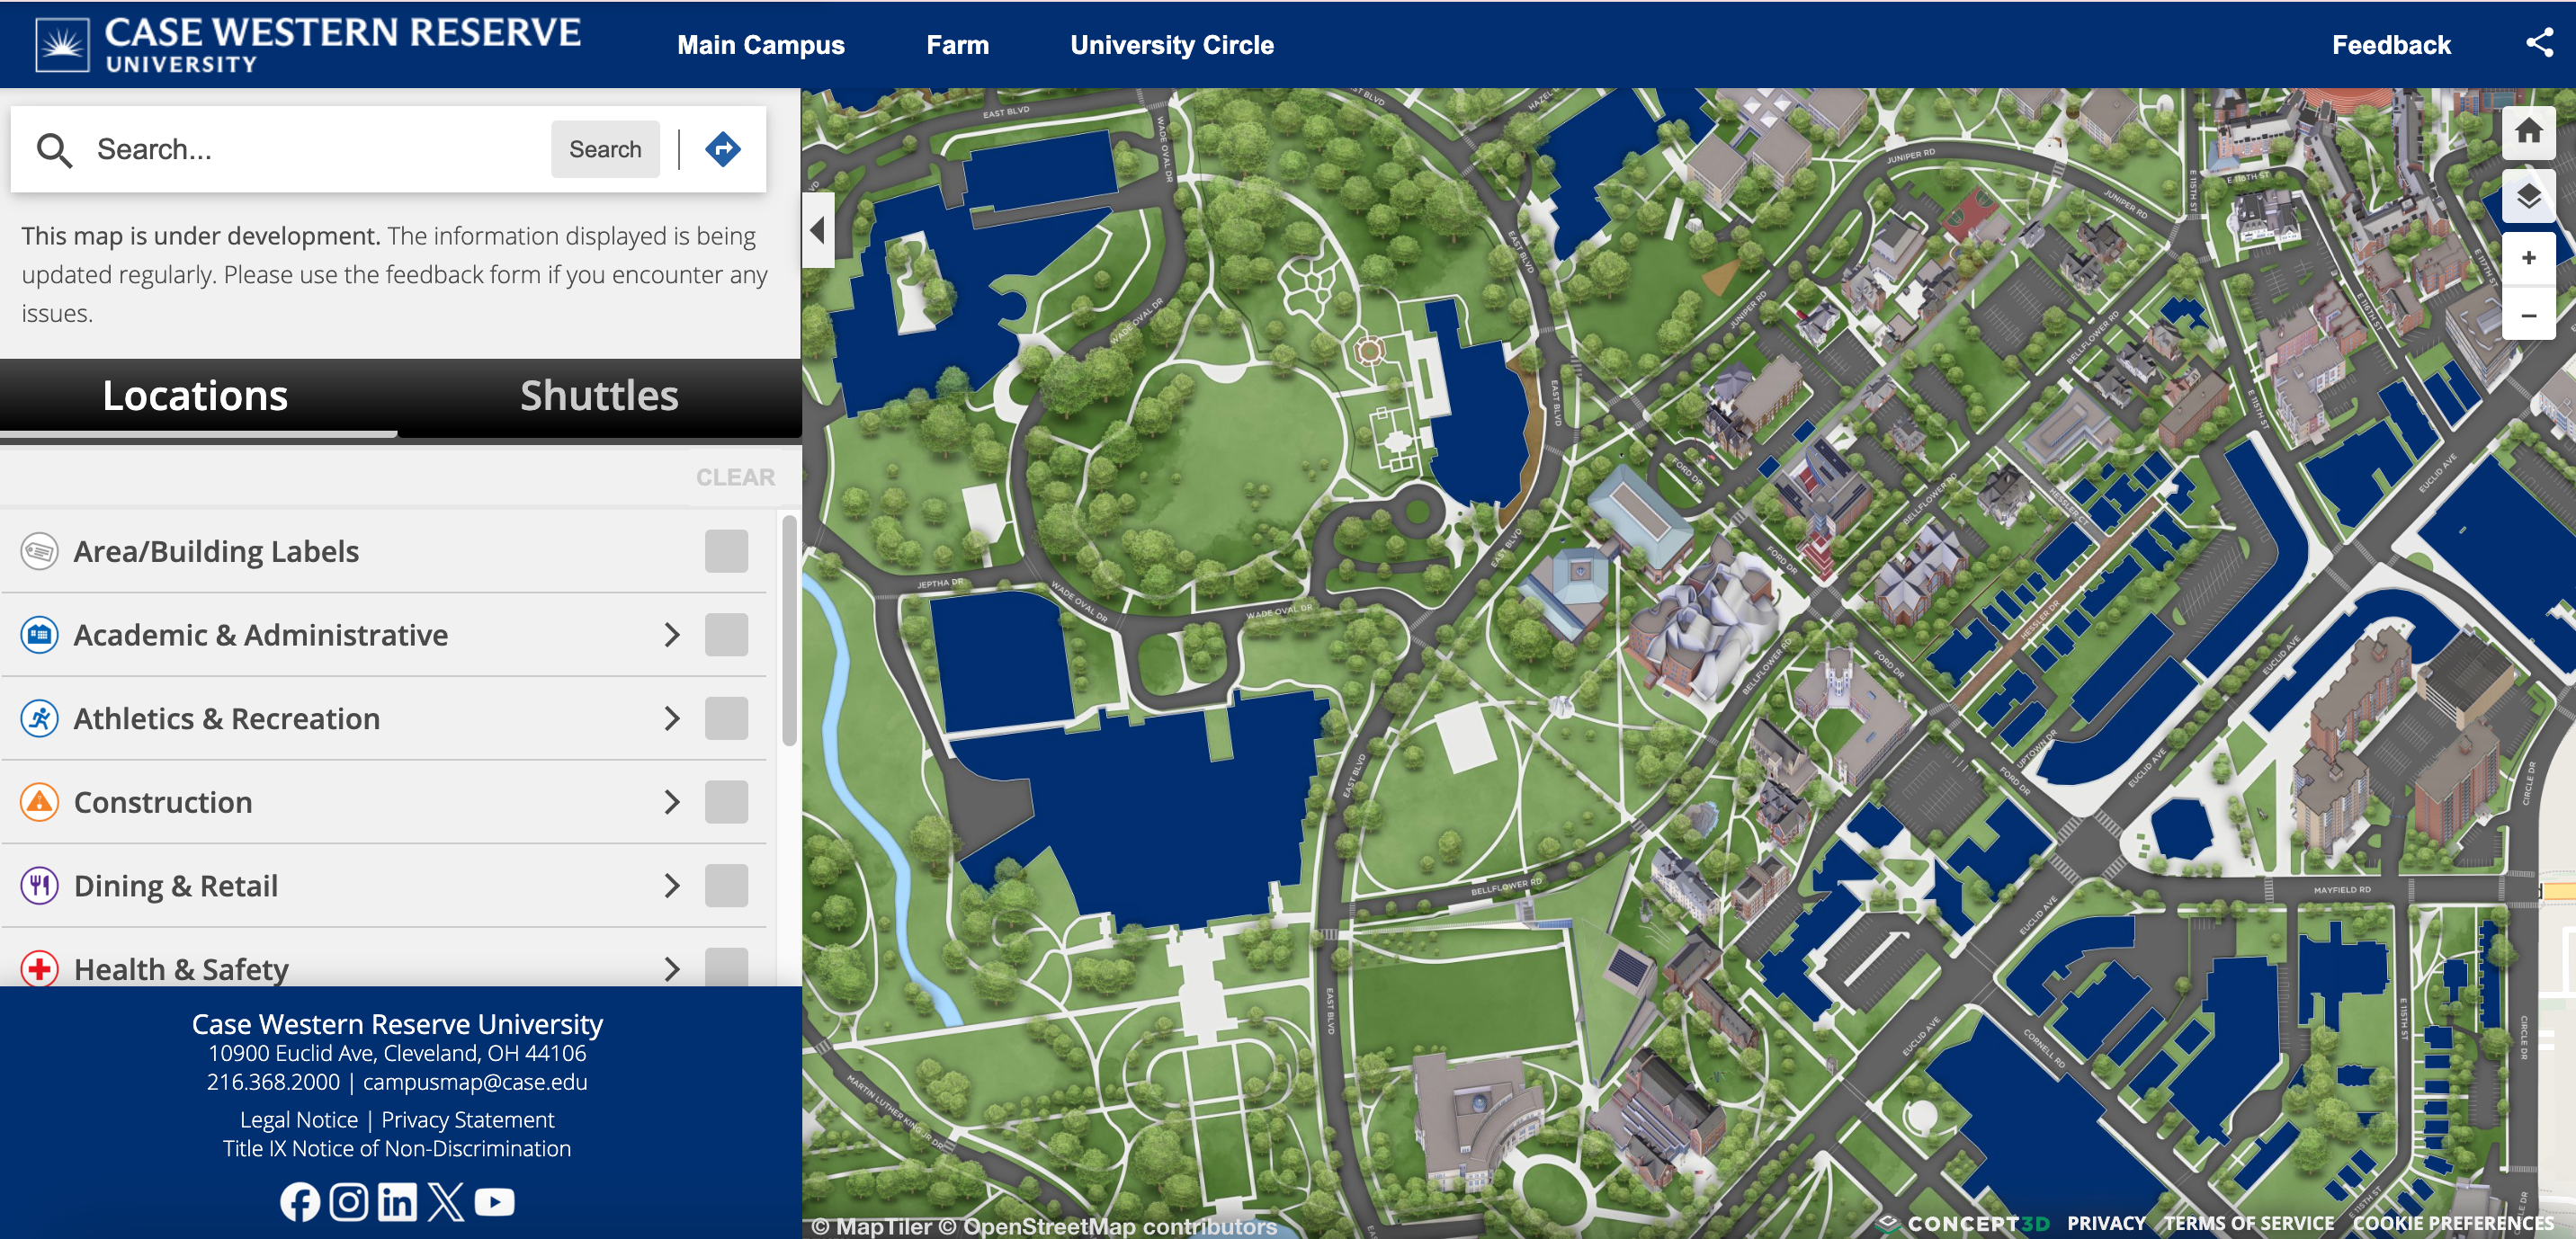Screen dimensions: 2576x1239
Task: Click the Area/Building Labels category icon
Action: [39, 551]
